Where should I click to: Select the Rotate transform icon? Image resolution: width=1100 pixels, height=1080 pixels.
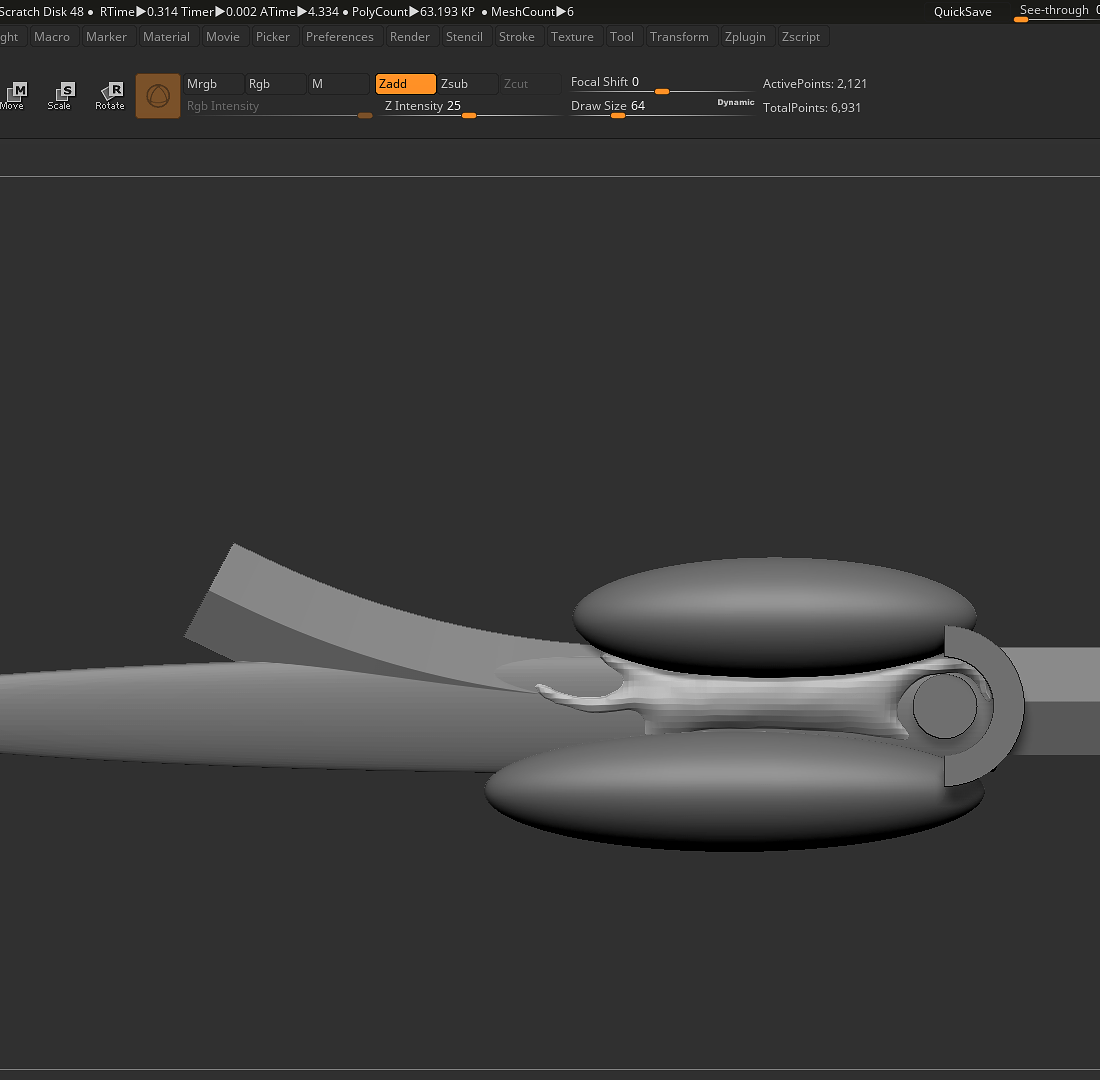pos(110,95)
